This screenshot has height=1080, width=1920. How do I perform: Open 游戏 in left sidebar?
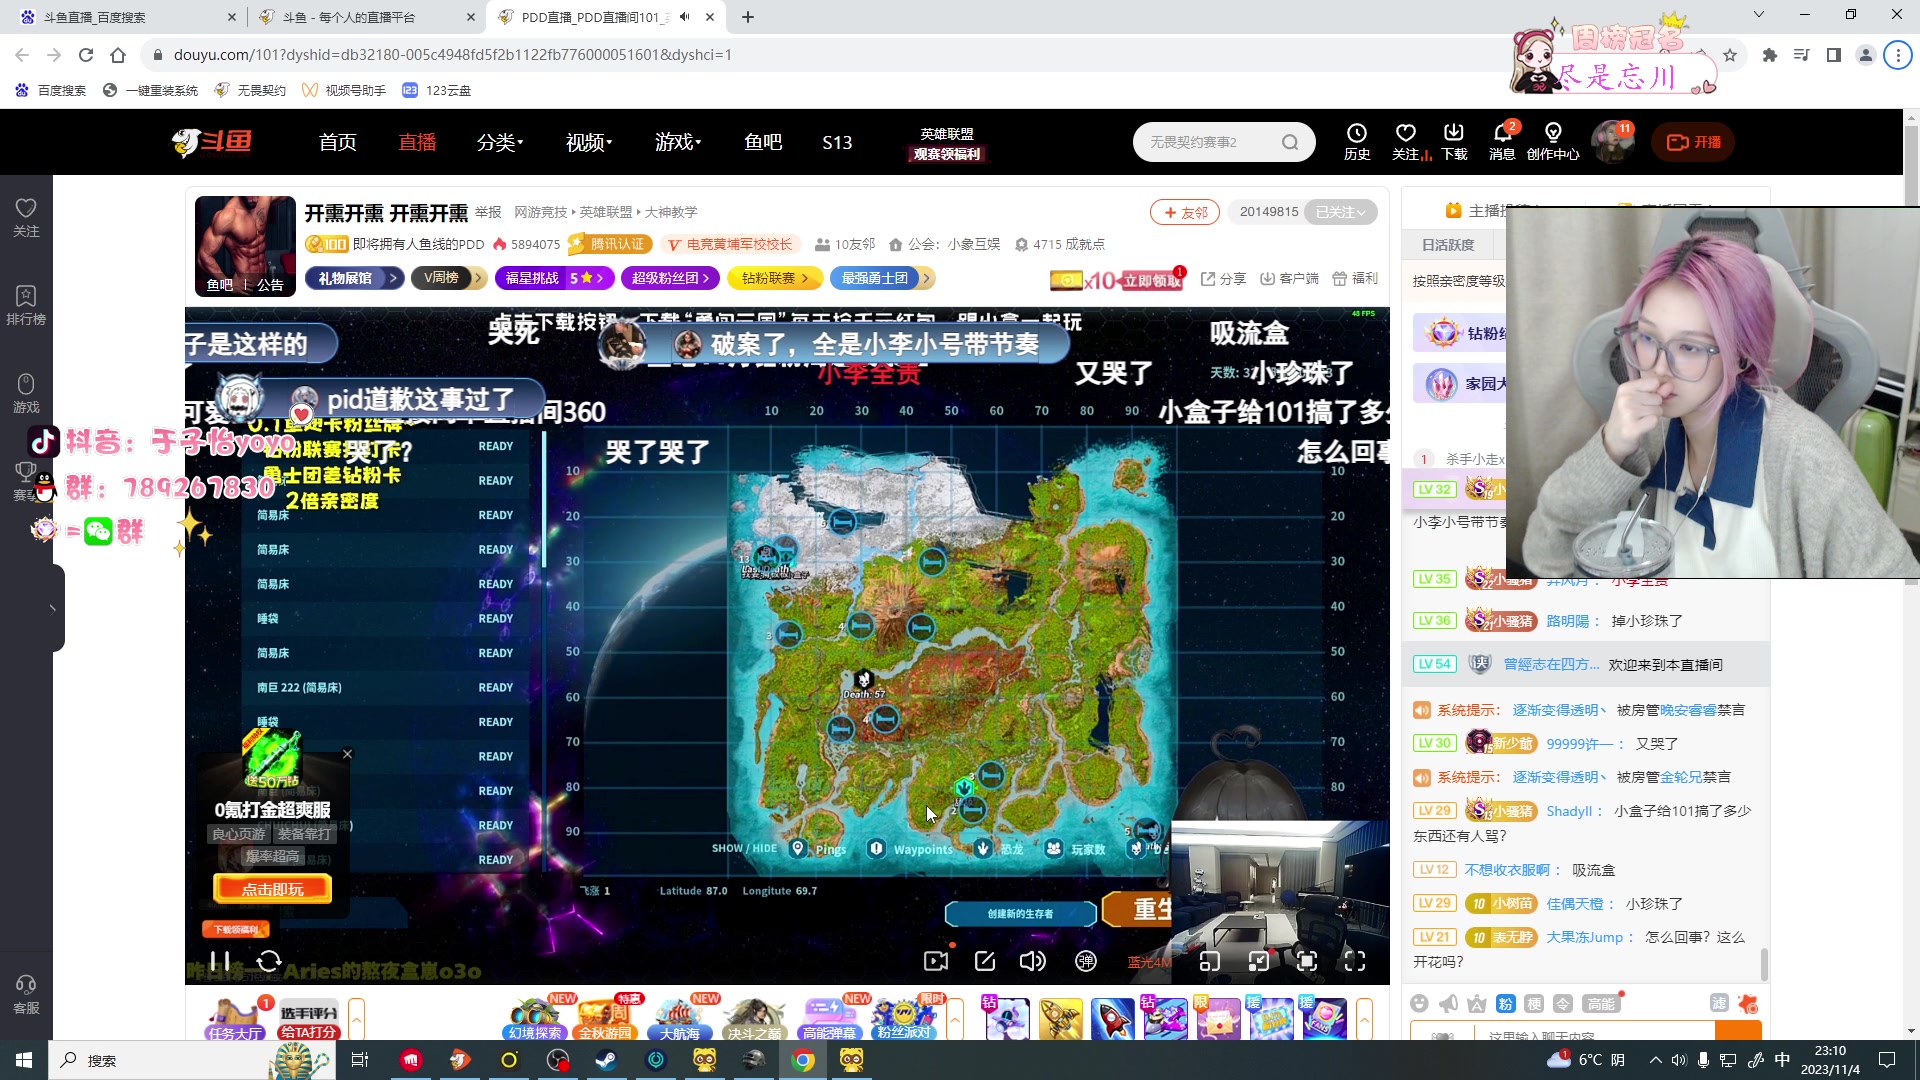[26, 393]
